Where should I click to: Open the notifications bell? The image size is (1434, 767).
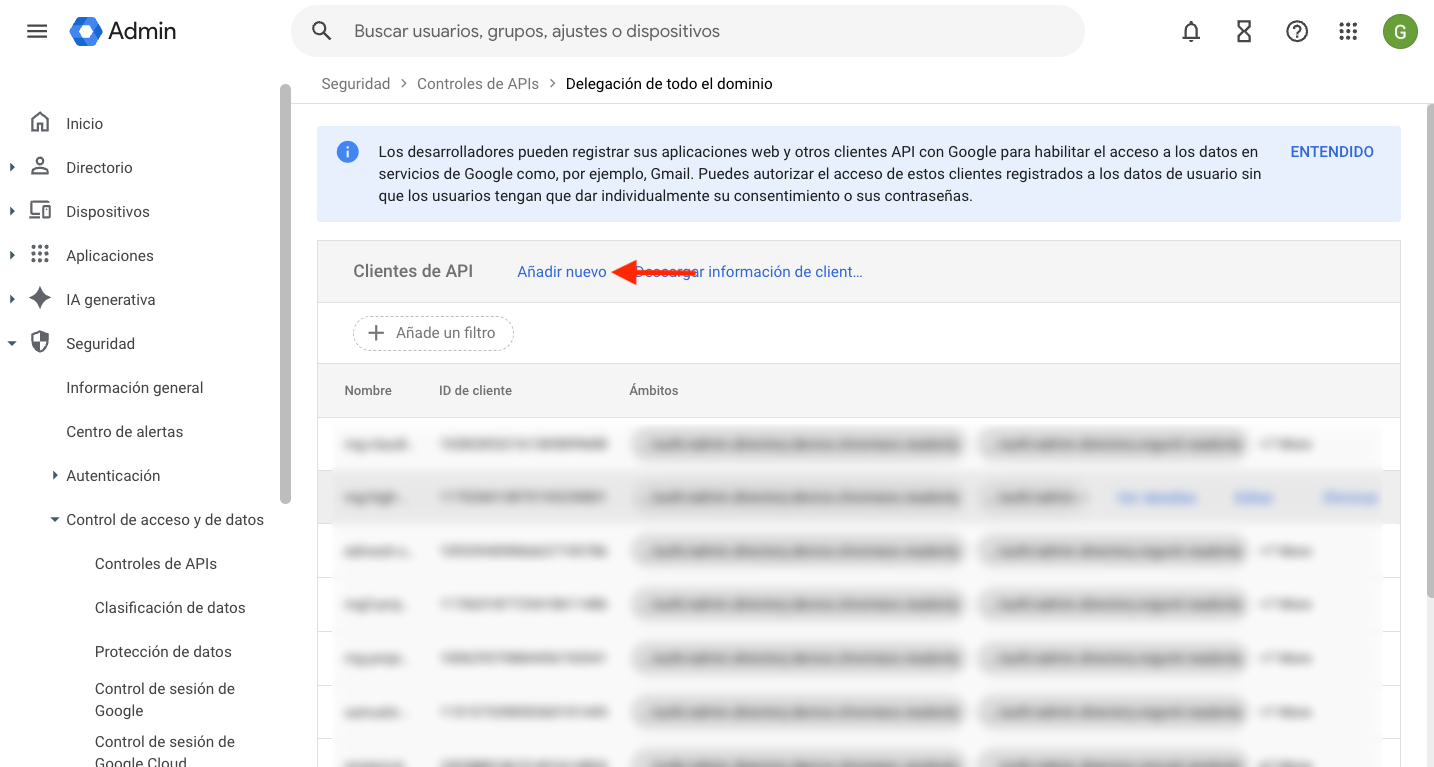(1190, 32)
